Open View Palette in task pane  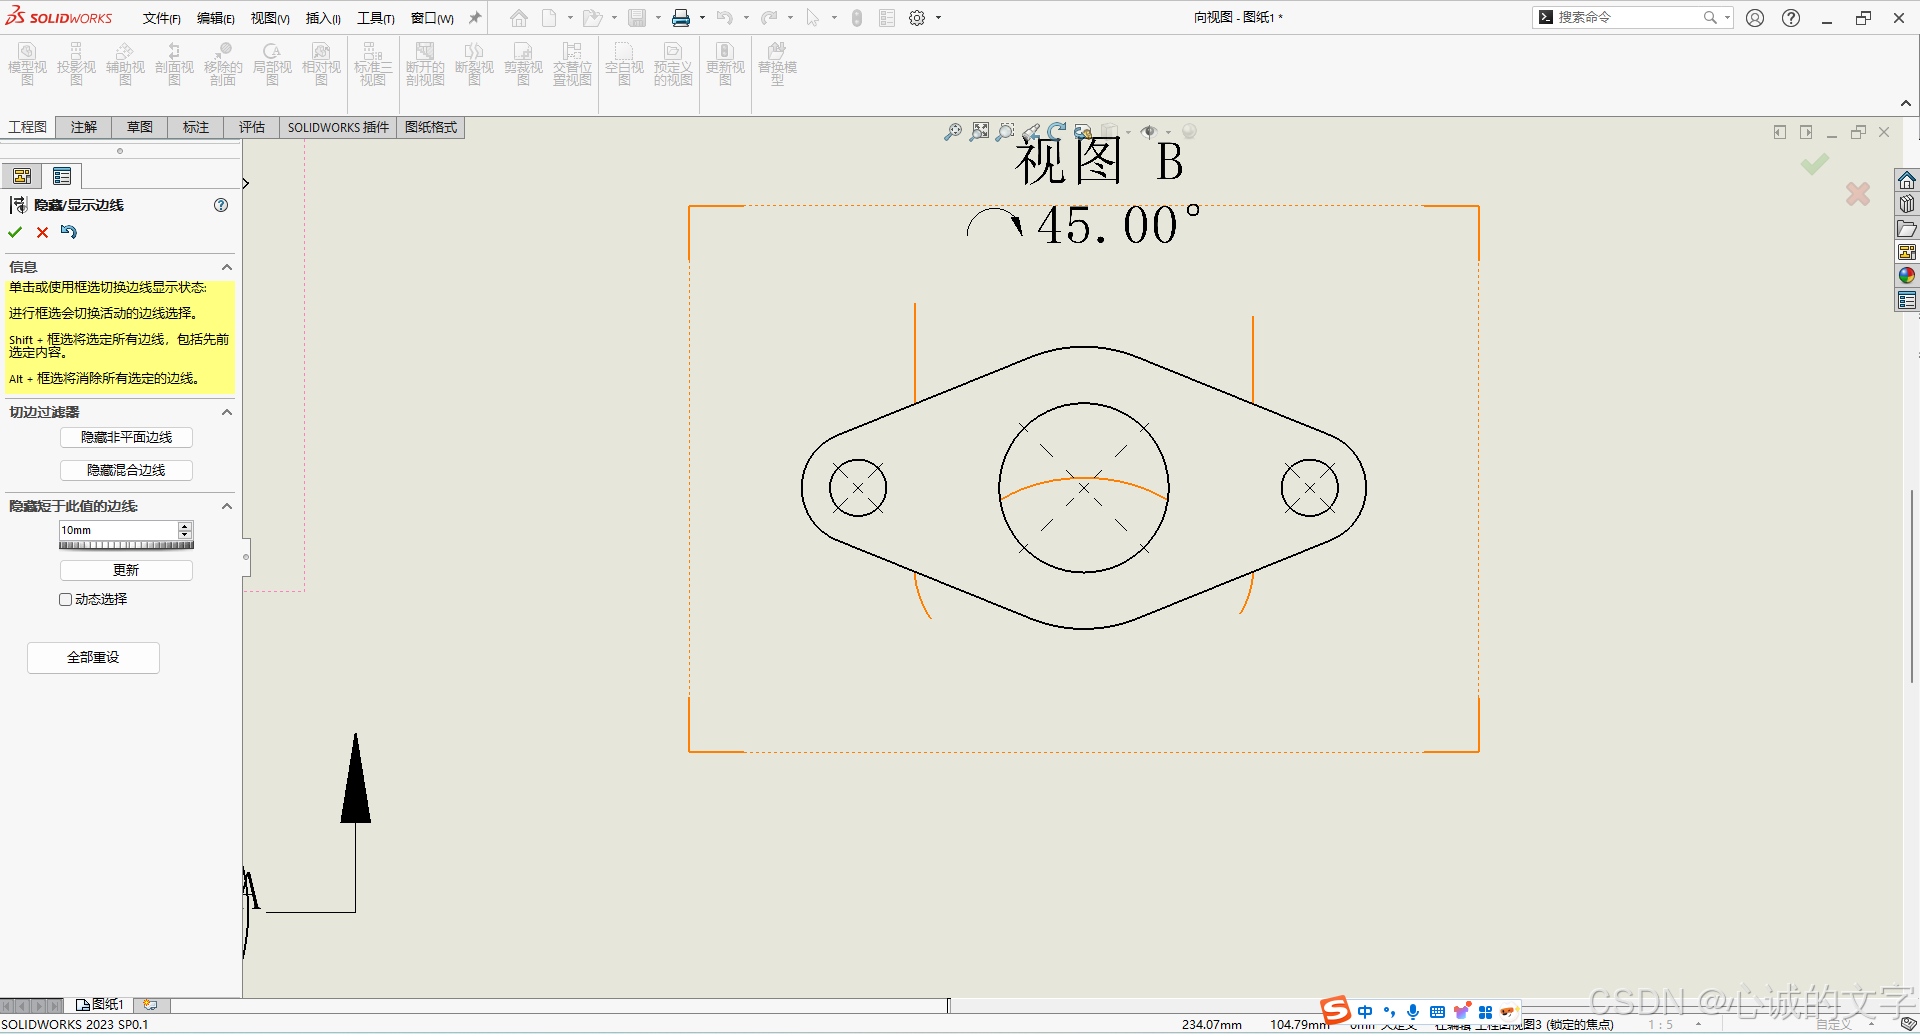coord(1907,252)
